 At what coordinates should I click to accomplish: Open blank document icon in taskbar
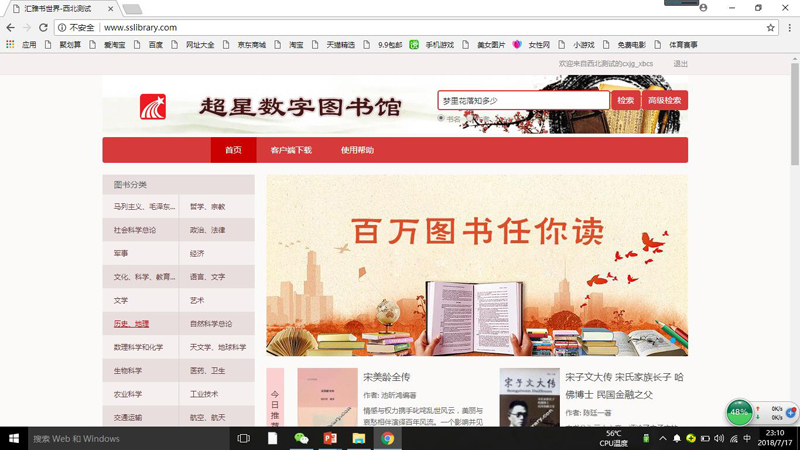point(273,438)
